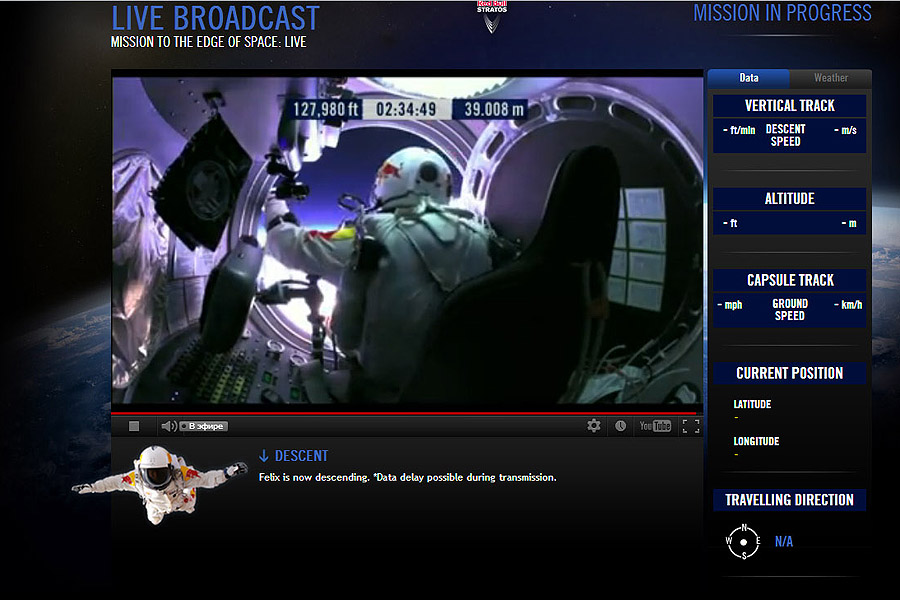Click the CURRENT POSITION header
Image resolution: width=900 pixels, height=600 pixels.
pyautogui.click(x=789, y=373)
